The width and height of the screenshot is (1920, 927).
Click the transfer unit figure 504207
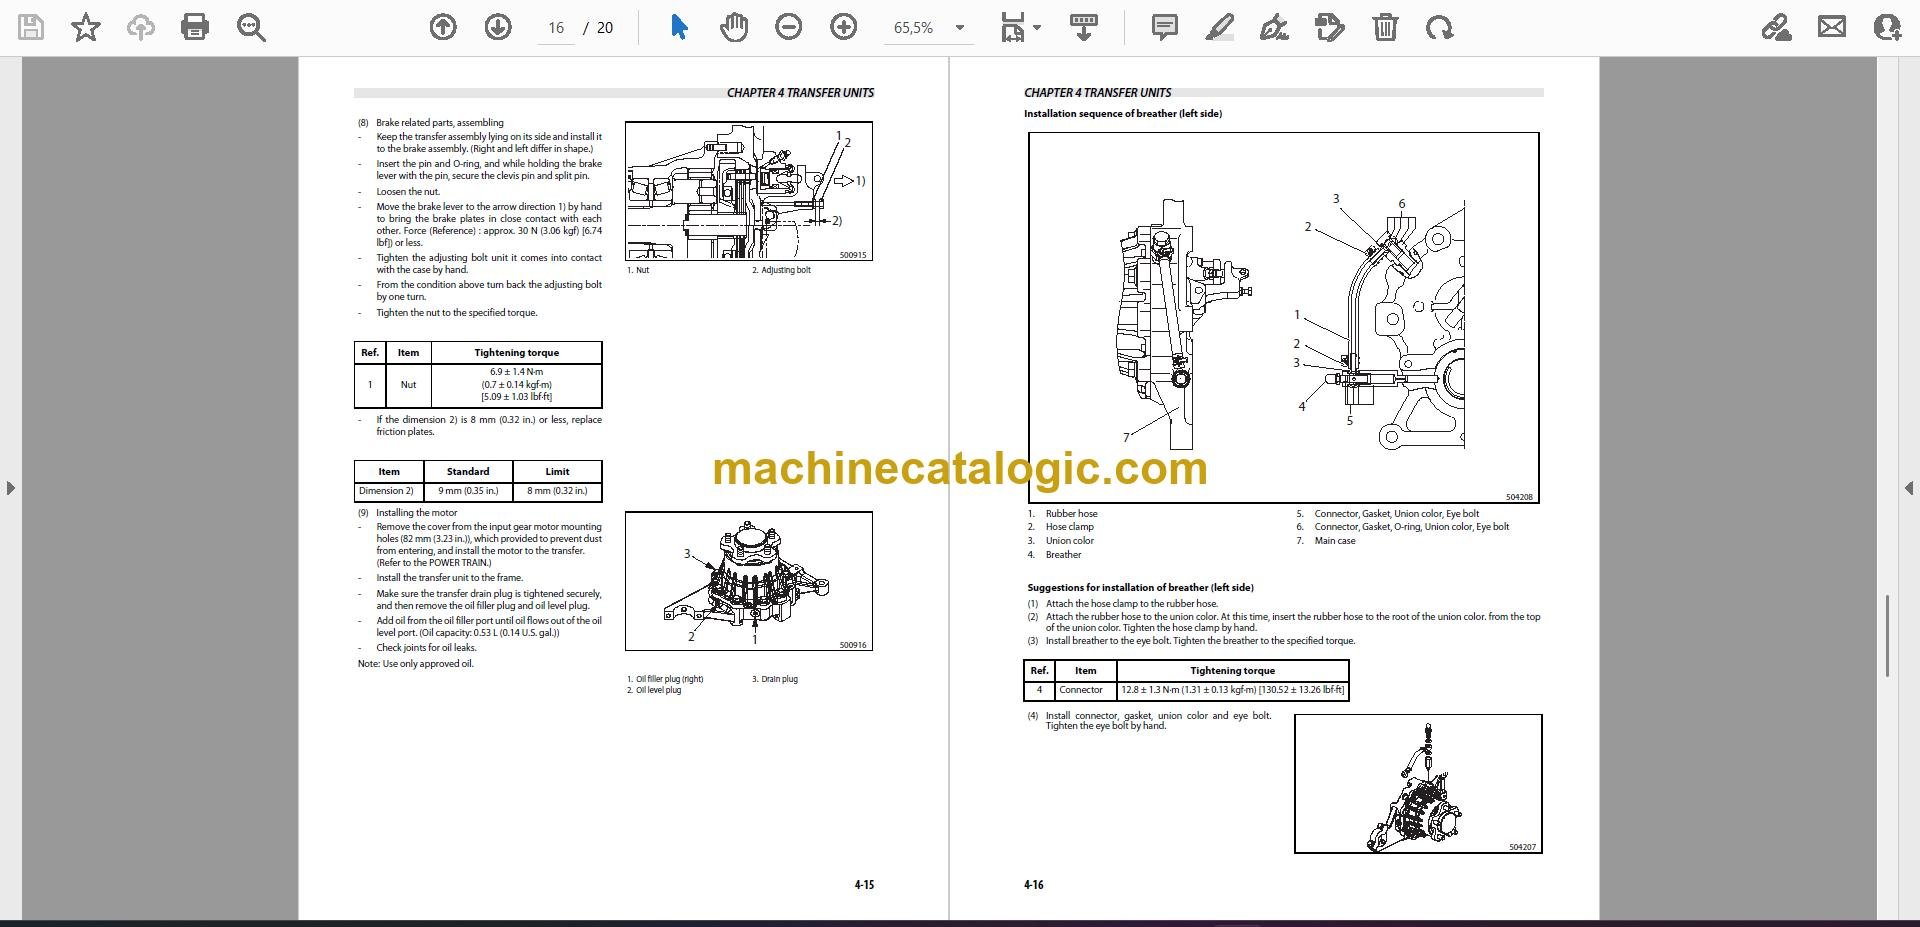(1418, 784)
